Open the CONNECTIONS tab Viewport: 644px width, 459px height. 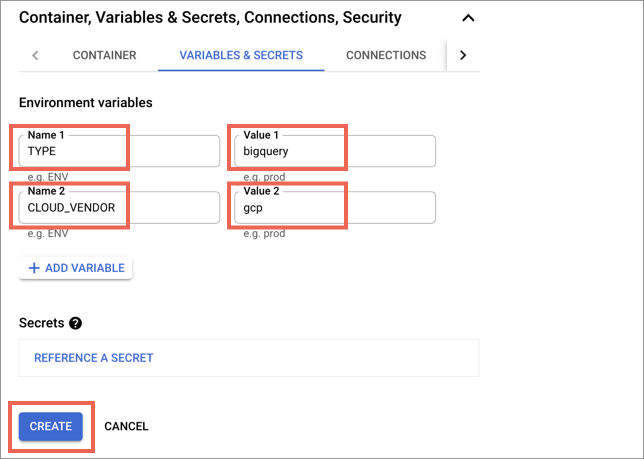(386, 55)
